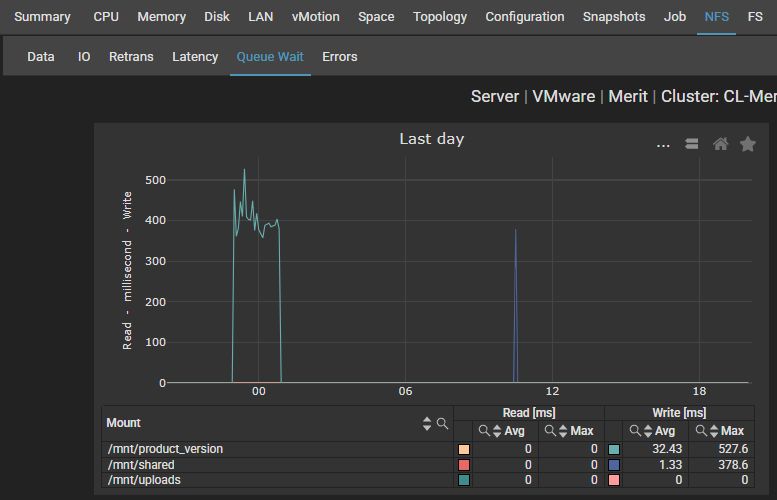
Task: Click the blue spike on the graph
Action: (x=516, y=300)
